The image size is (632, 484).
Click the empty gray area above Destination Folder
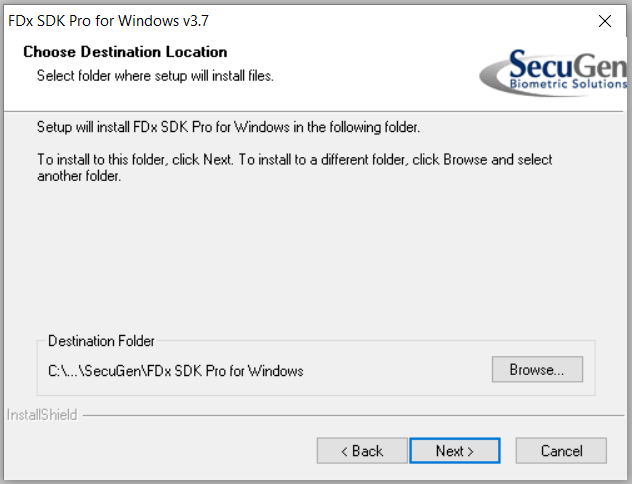[x=314, y=258]
